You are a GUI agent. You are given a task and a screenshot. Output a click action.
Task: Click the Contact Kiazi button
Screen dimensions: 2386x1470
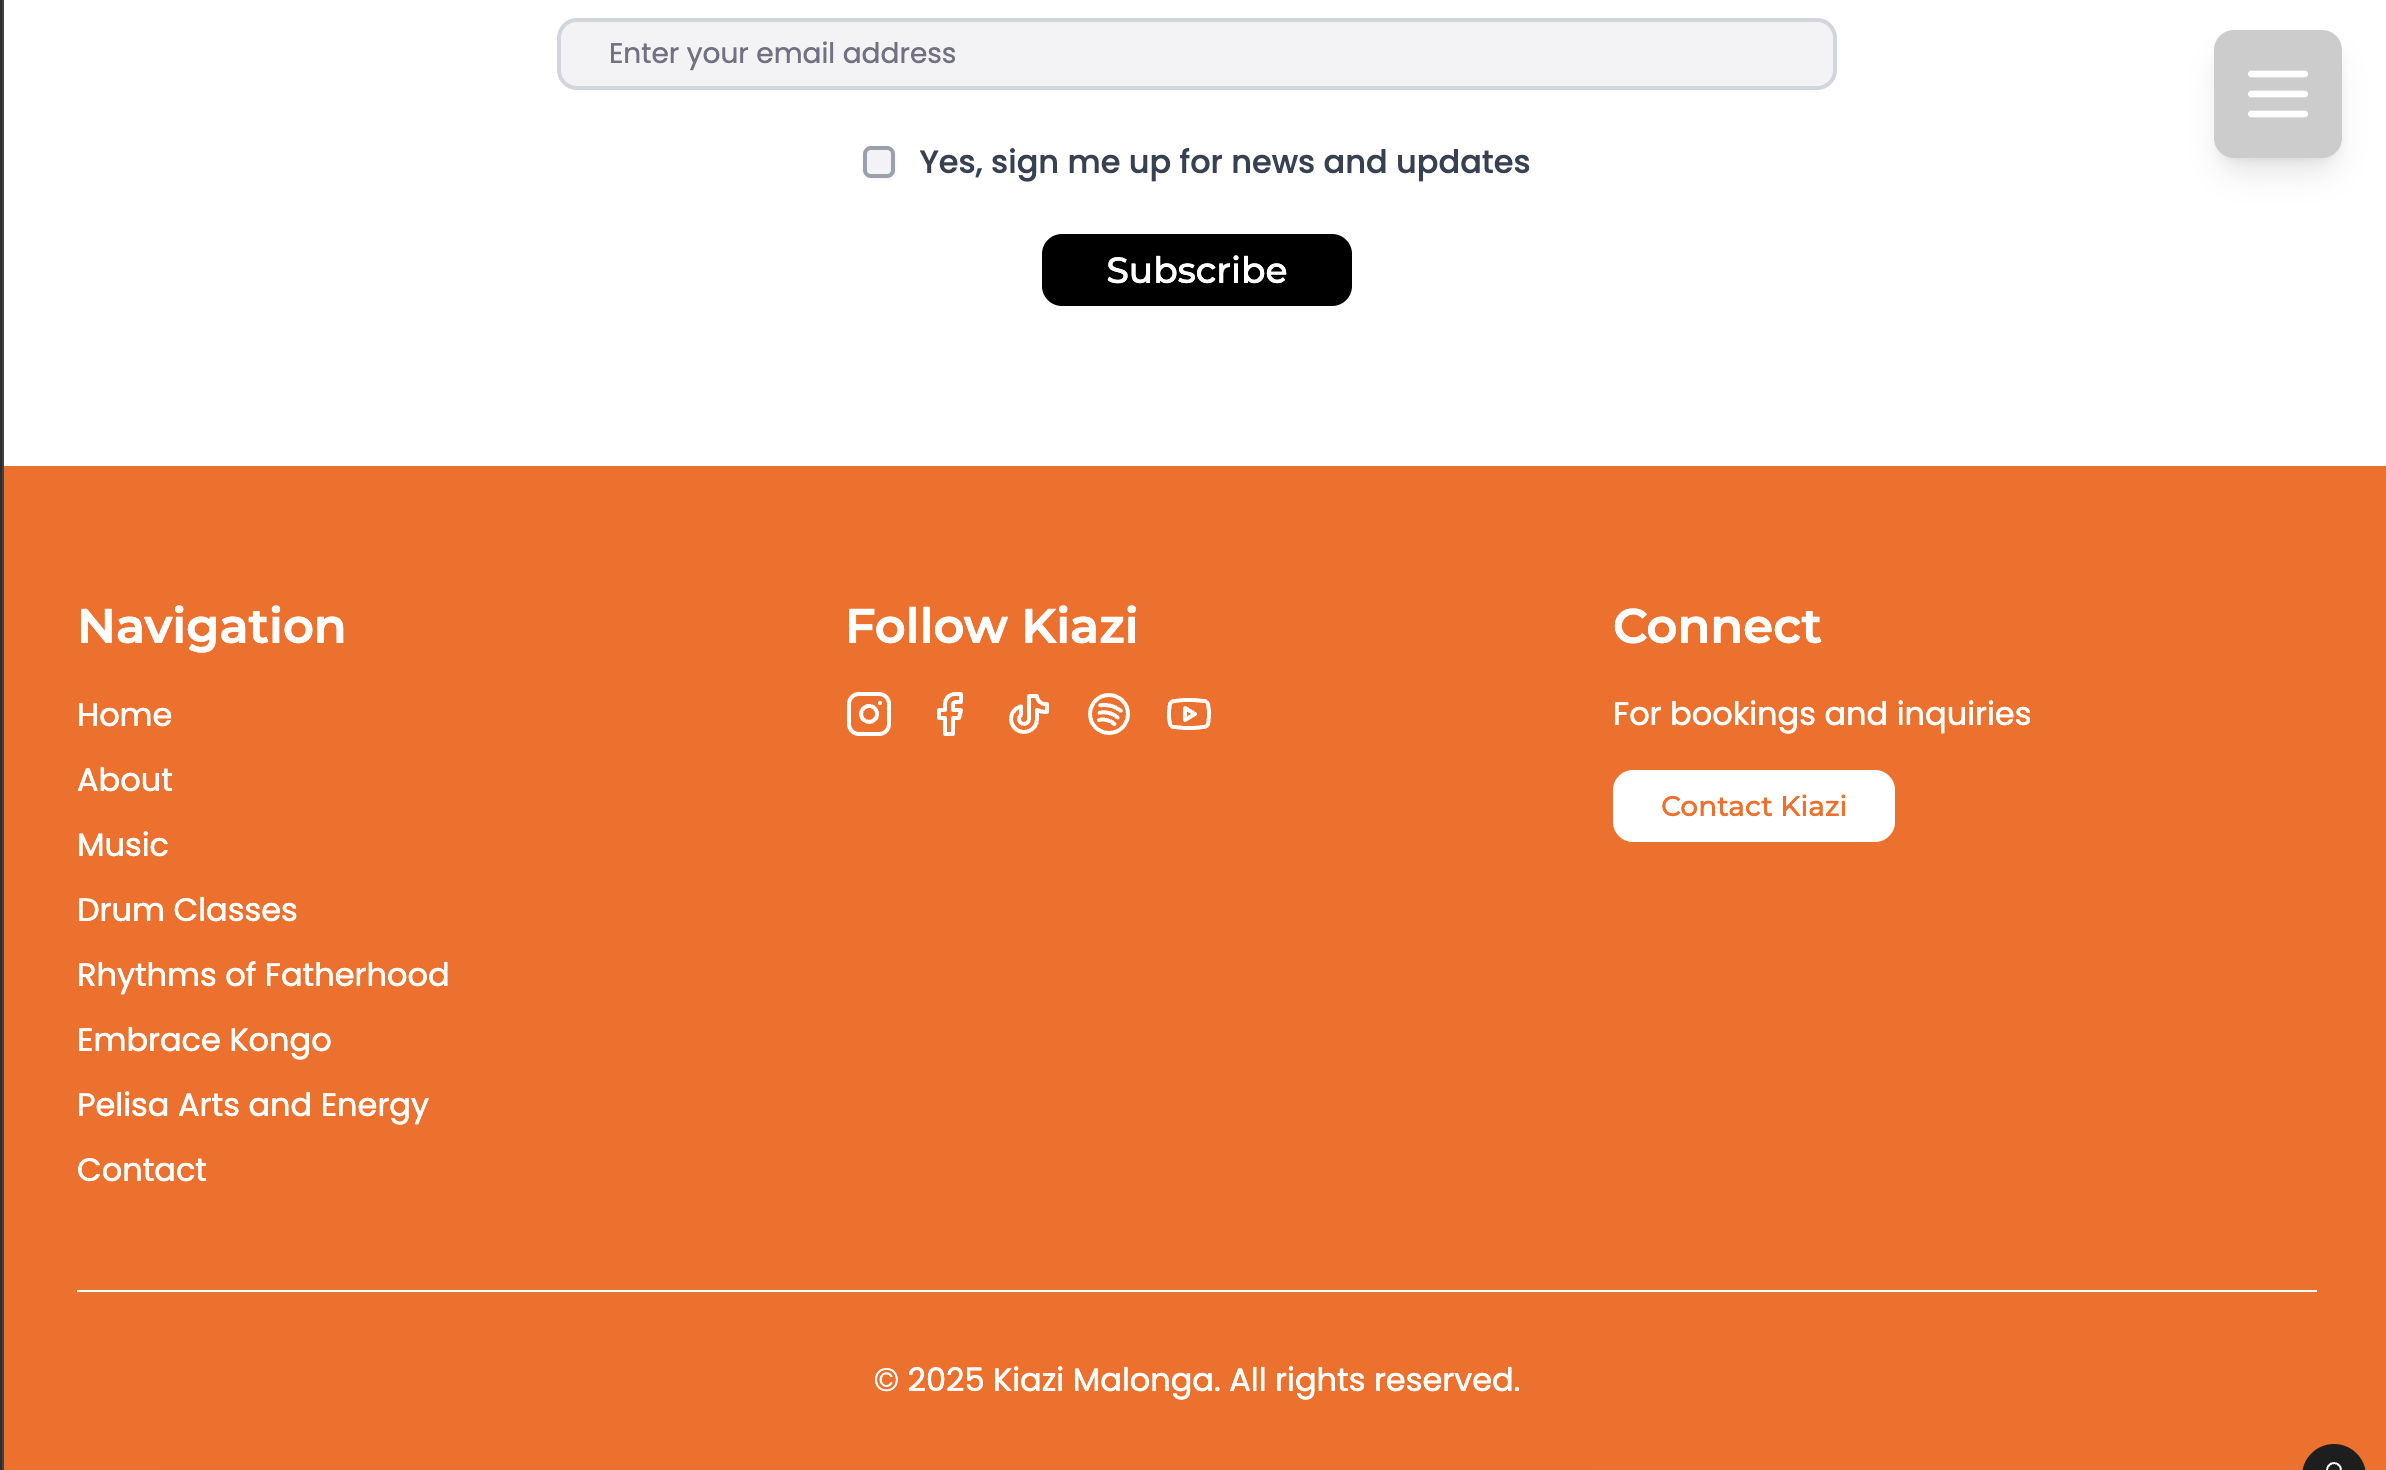1753,806
